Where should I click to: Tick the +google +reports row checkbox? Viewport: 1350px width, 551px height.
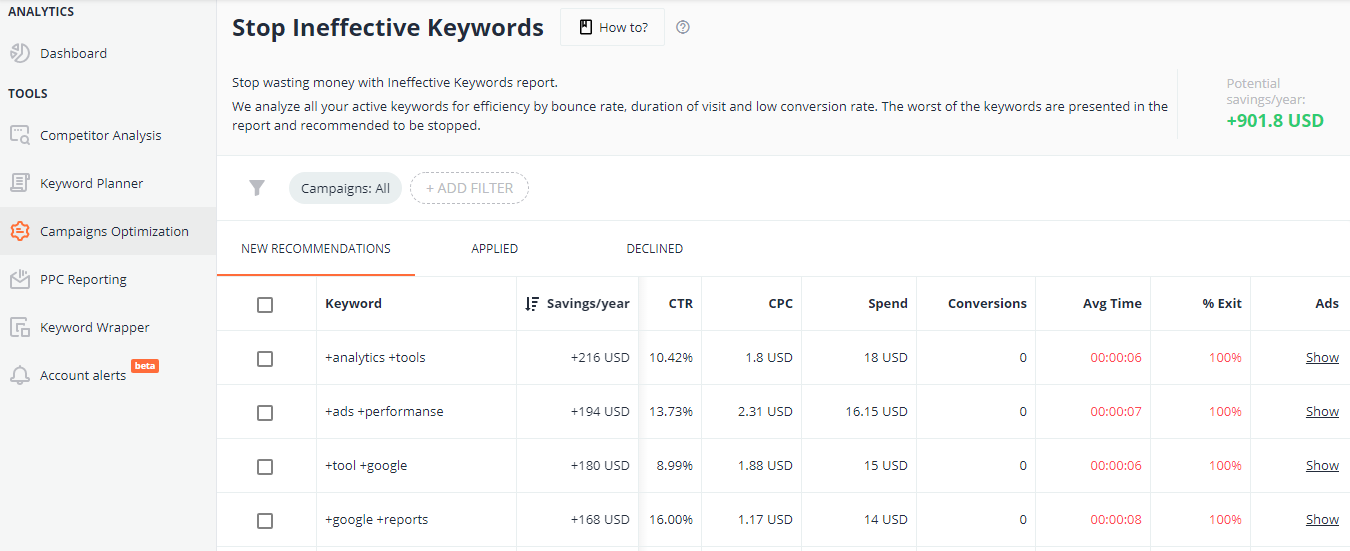point(265,520)
